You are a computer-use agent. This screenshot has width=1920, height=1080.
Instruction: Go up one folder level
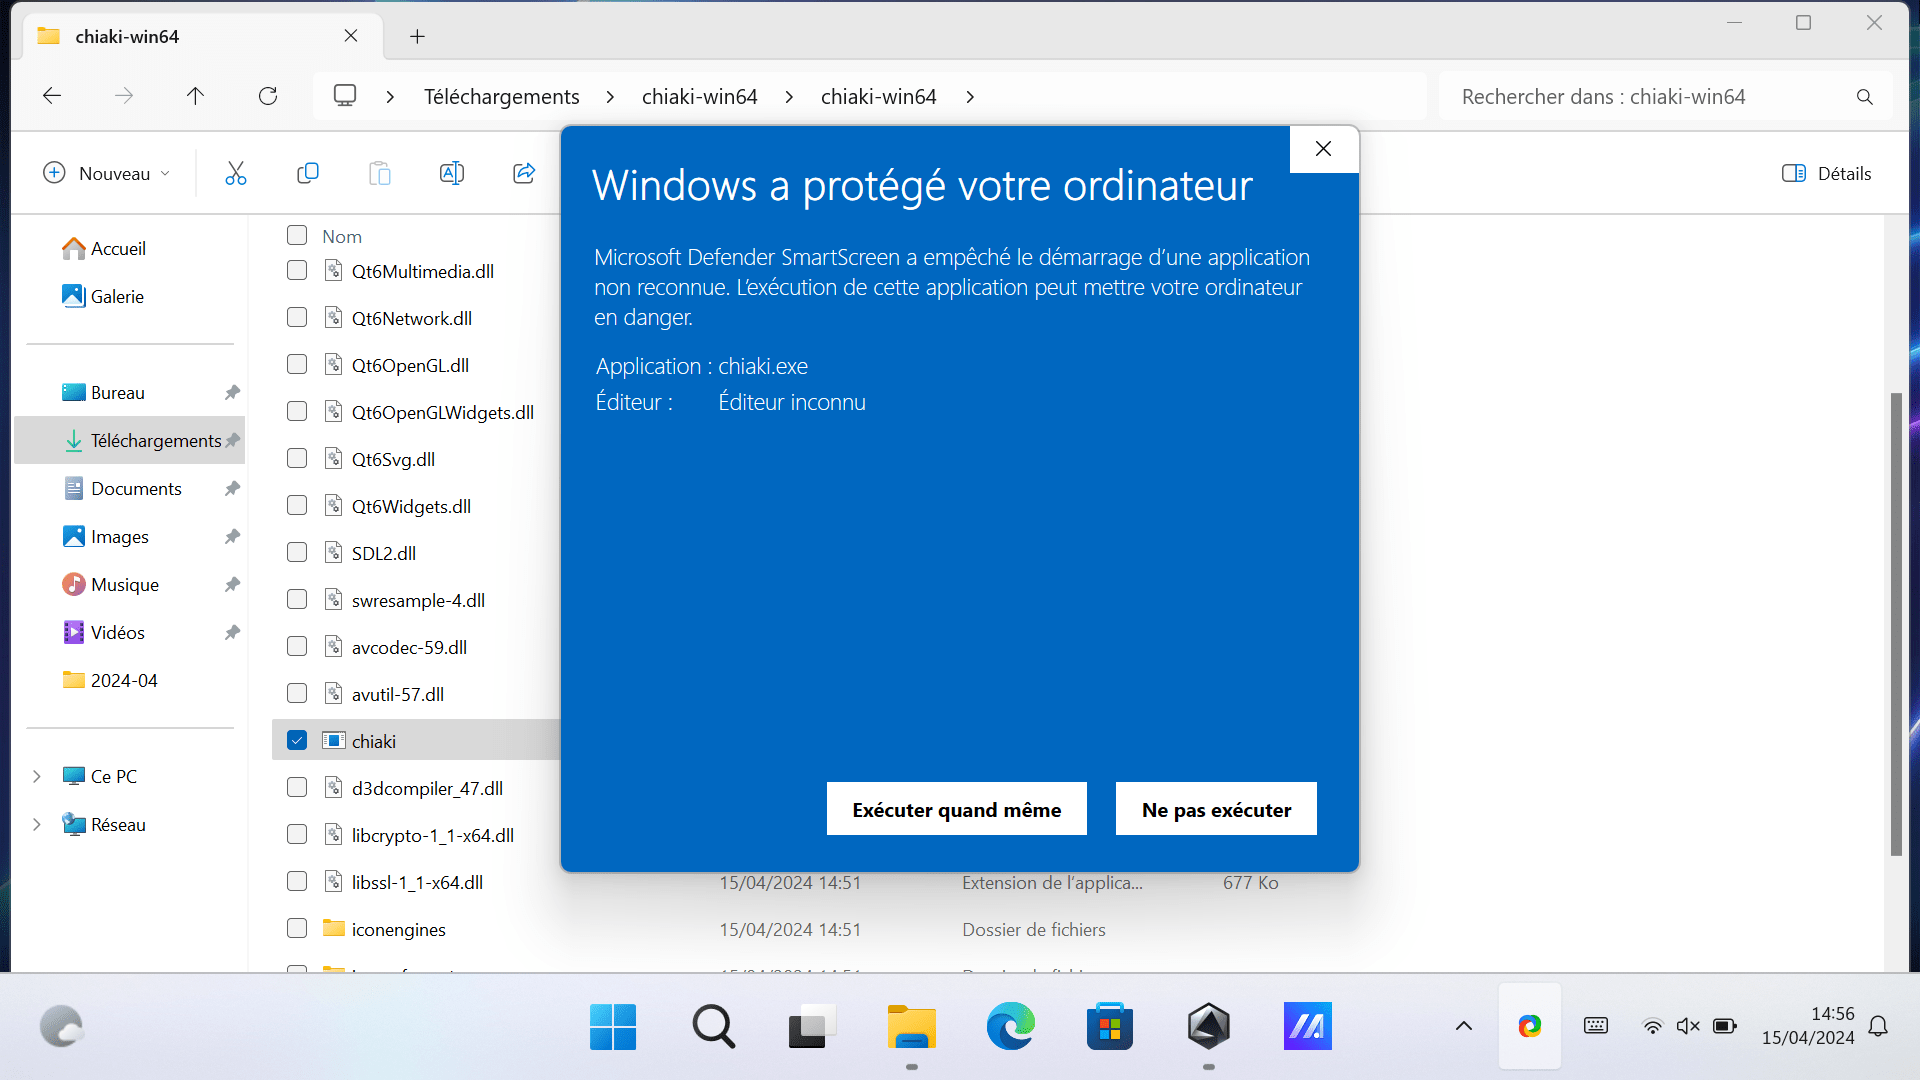click(195, 96)
